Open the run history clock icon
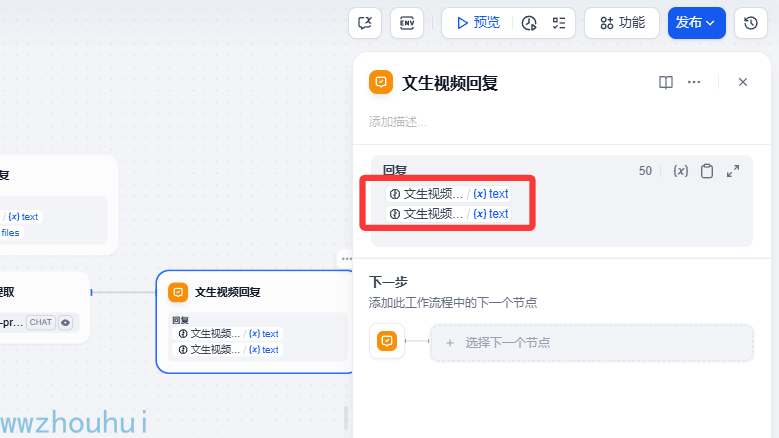 pos(529,23)
